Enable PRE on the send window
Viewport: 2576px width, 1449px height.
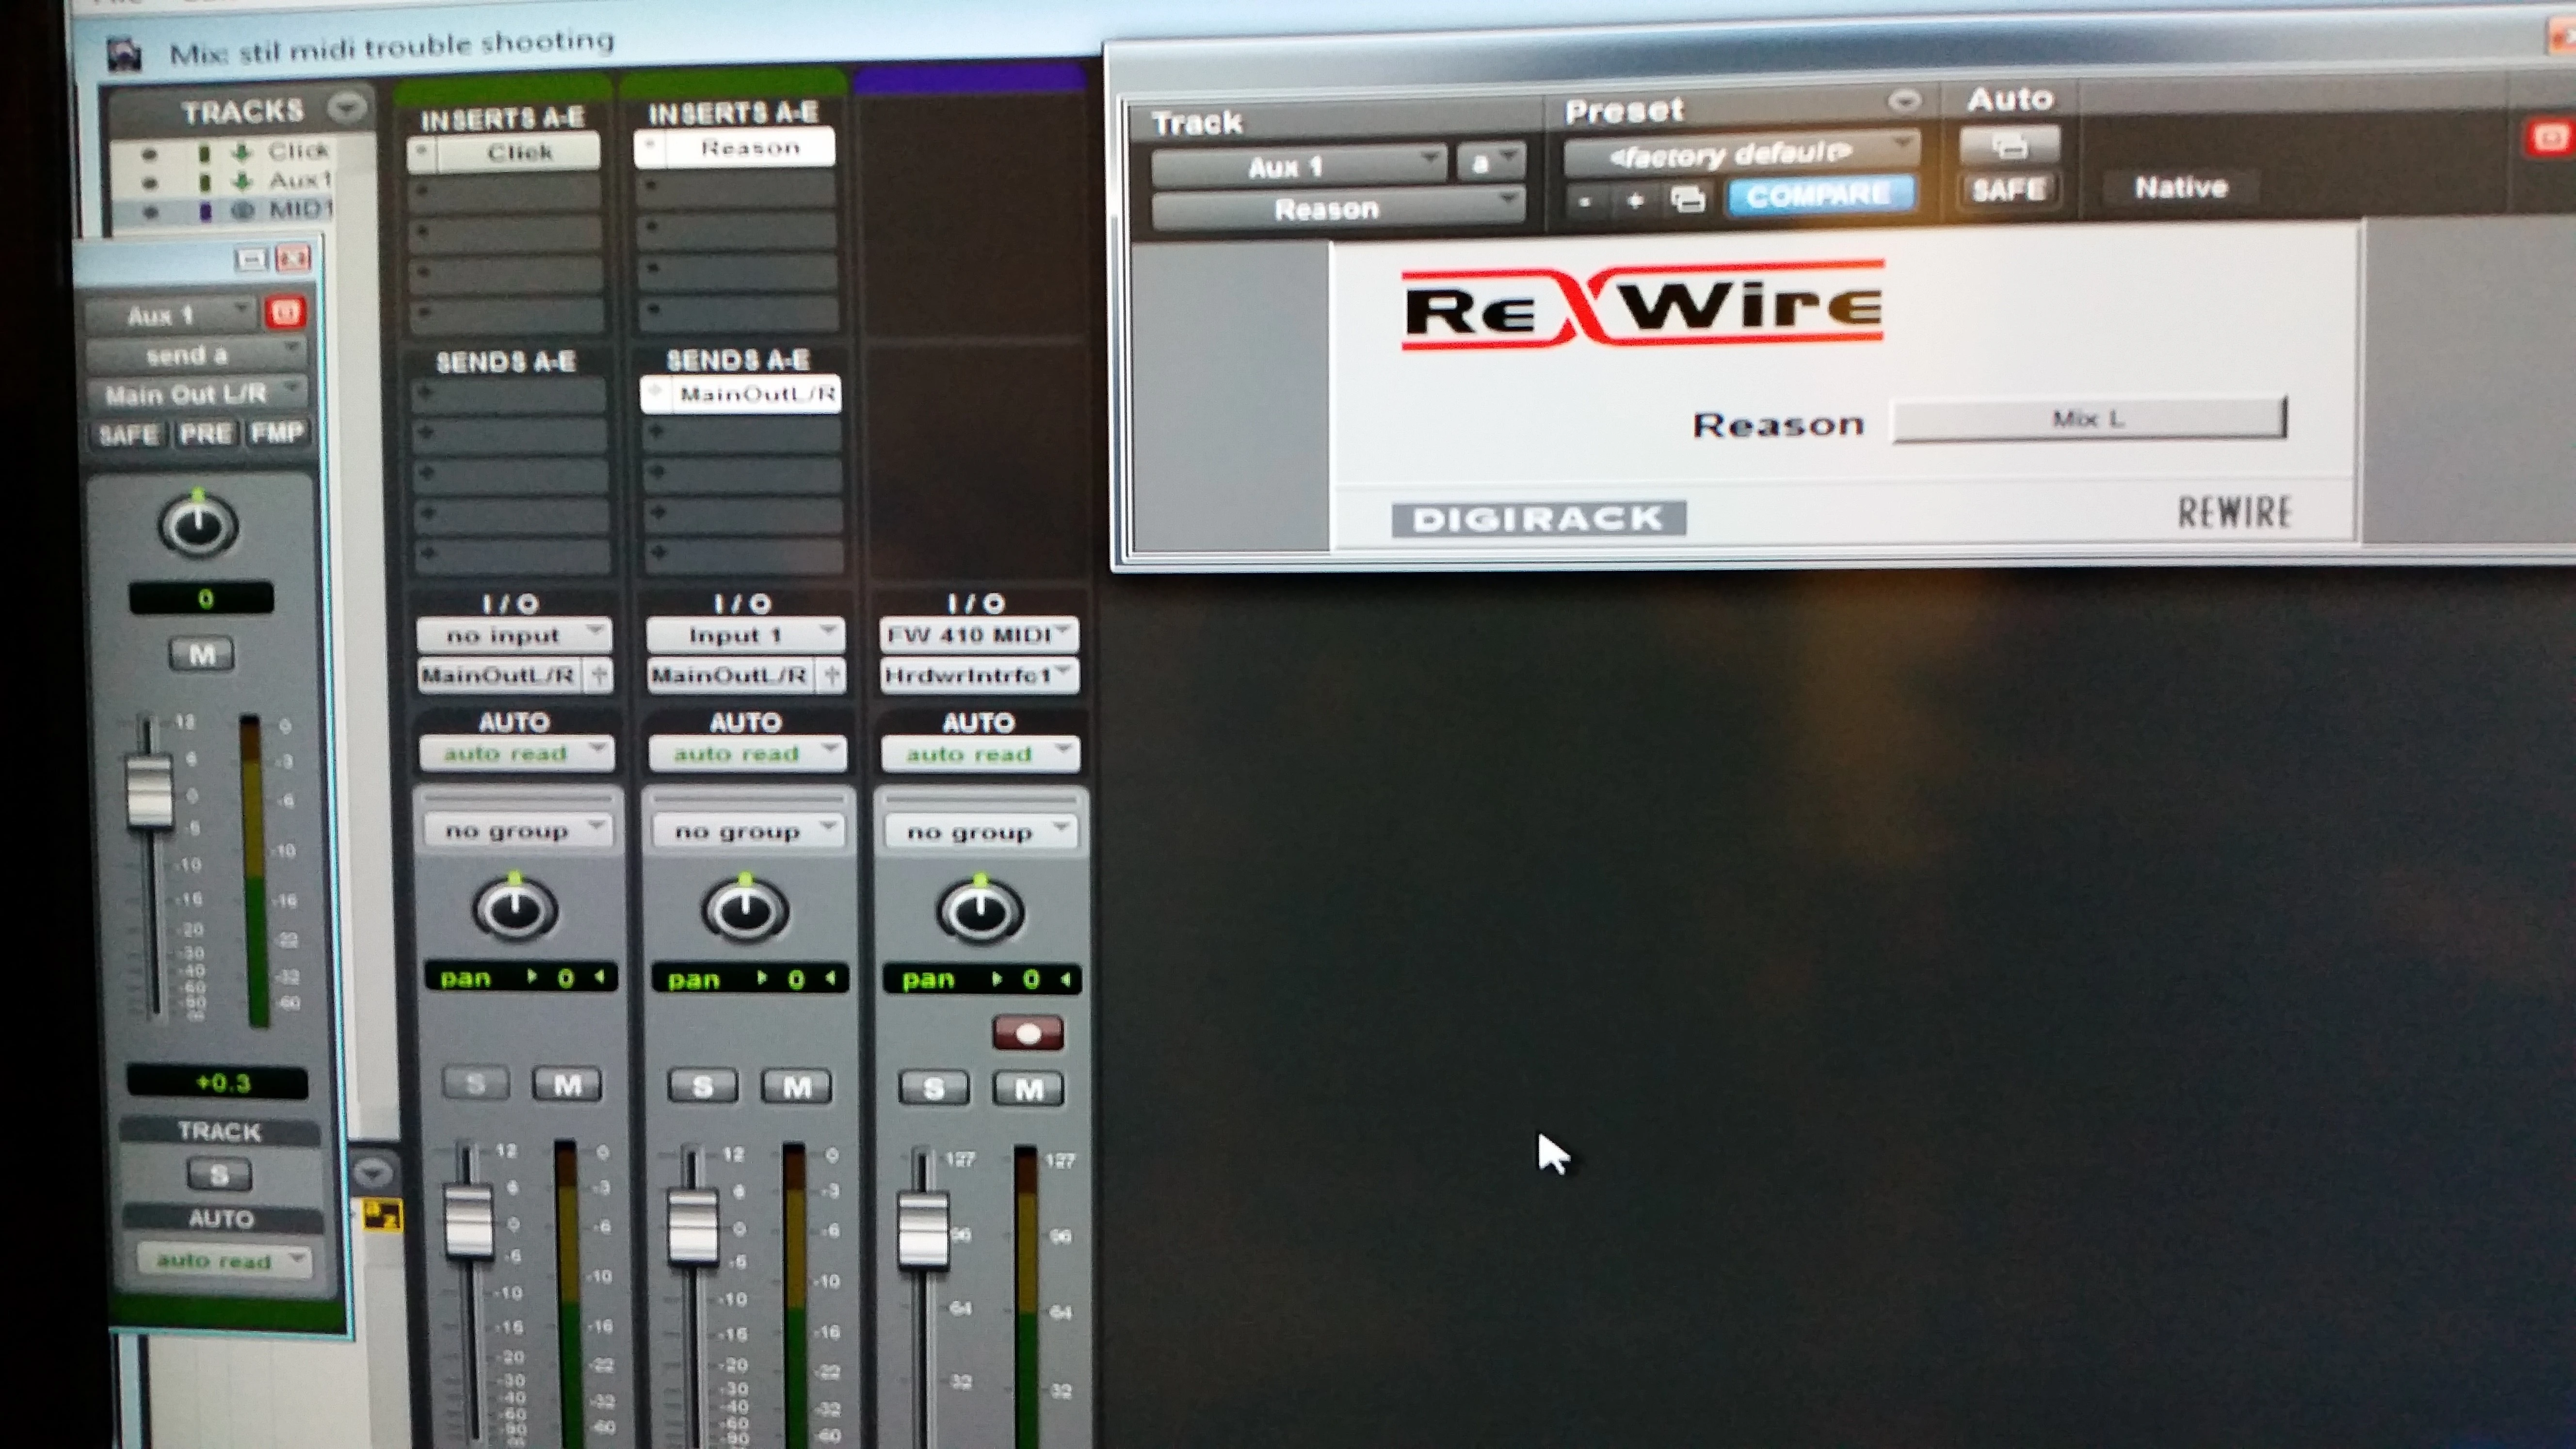[205, 433]
